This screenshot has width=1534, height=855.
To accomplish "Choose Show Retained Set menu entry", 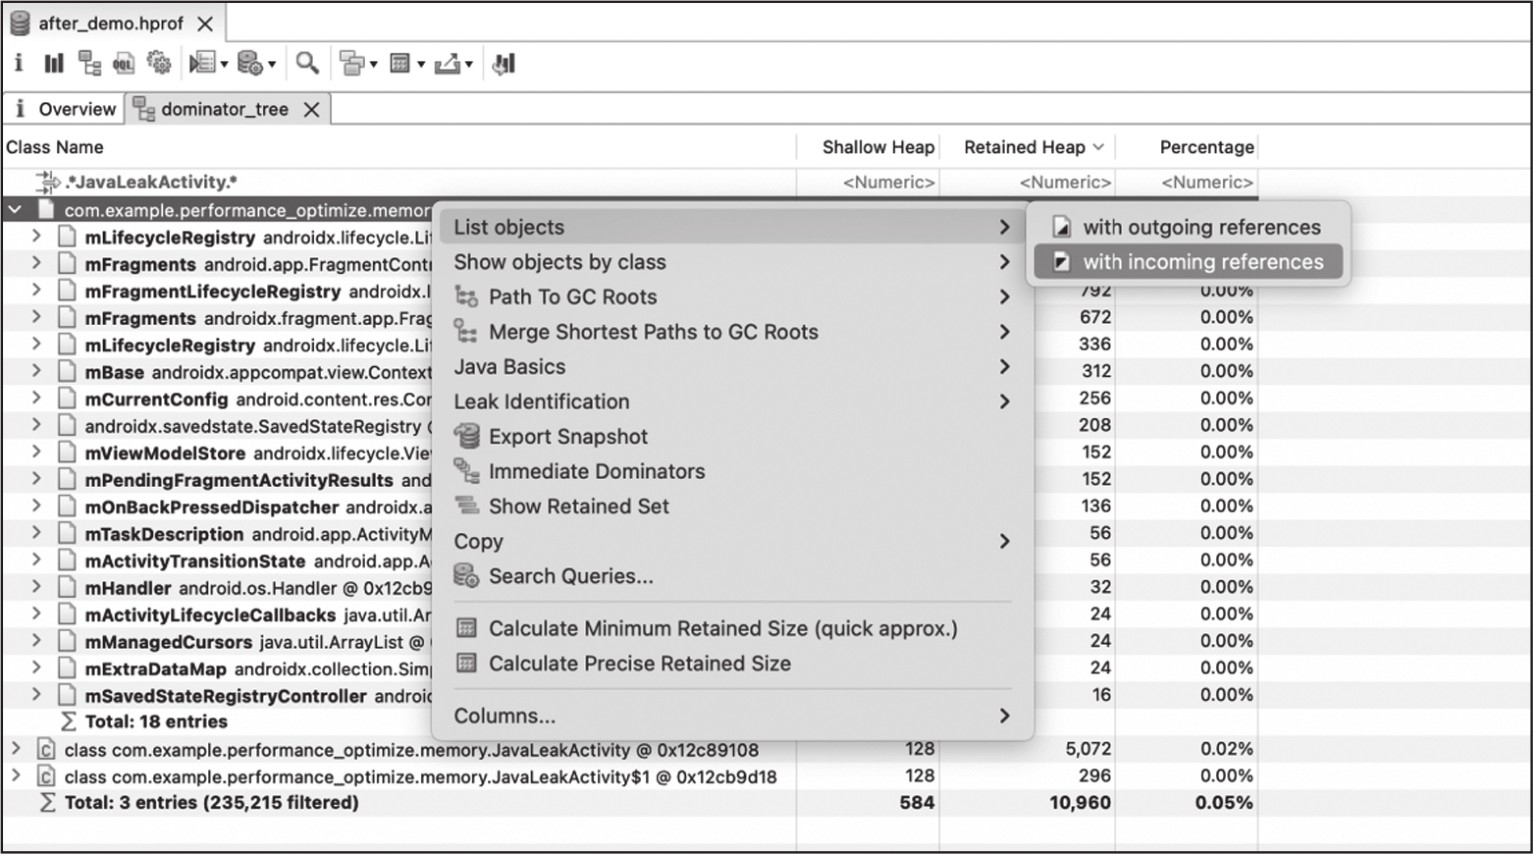I will tap(731, 506).
